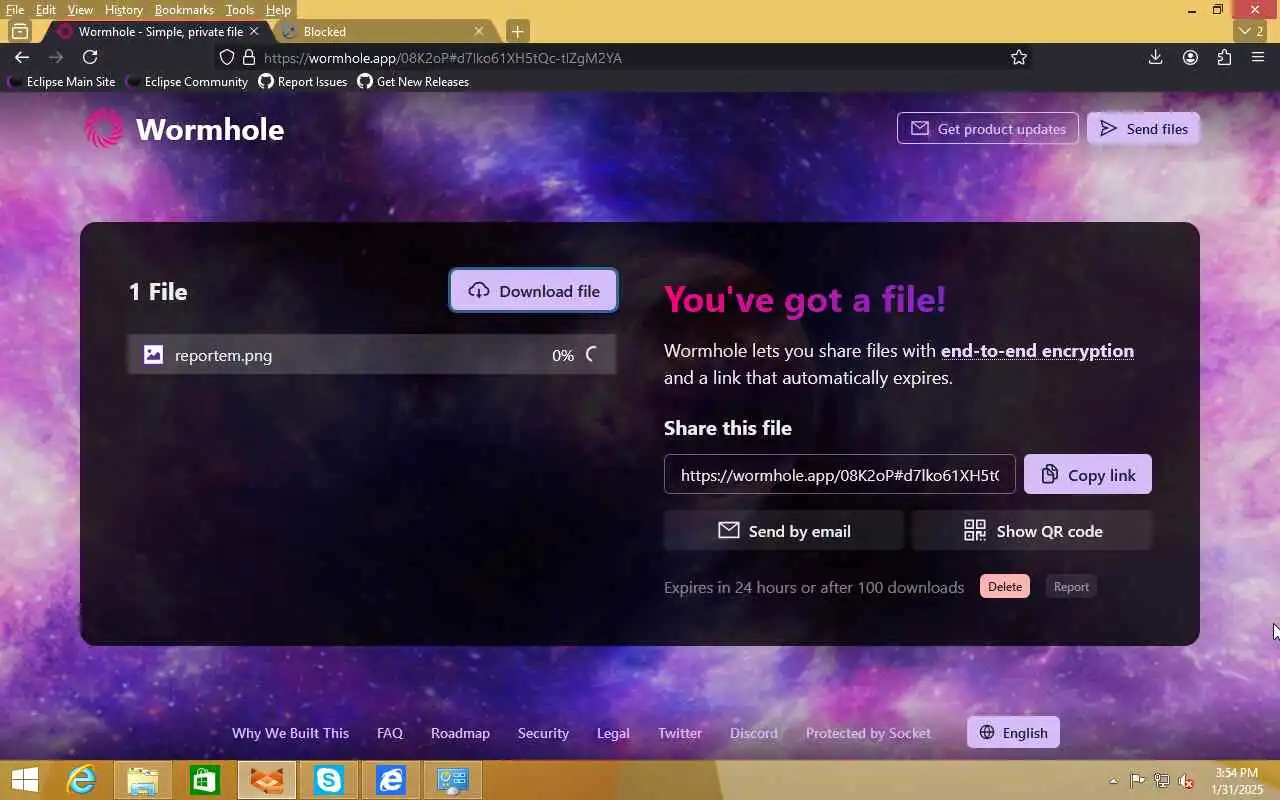Click the volume speaker tray icon
The height and width of the screenshot is (800, 1280).
click(1185, 781)
